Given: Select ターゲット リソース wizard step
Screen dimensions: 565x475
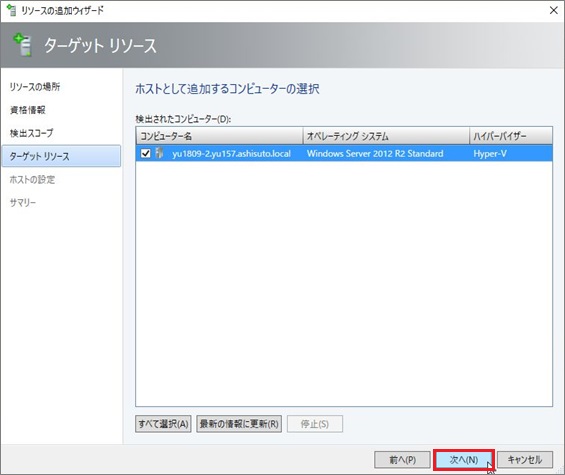Looking at the screenshot, I should (61, 156).
